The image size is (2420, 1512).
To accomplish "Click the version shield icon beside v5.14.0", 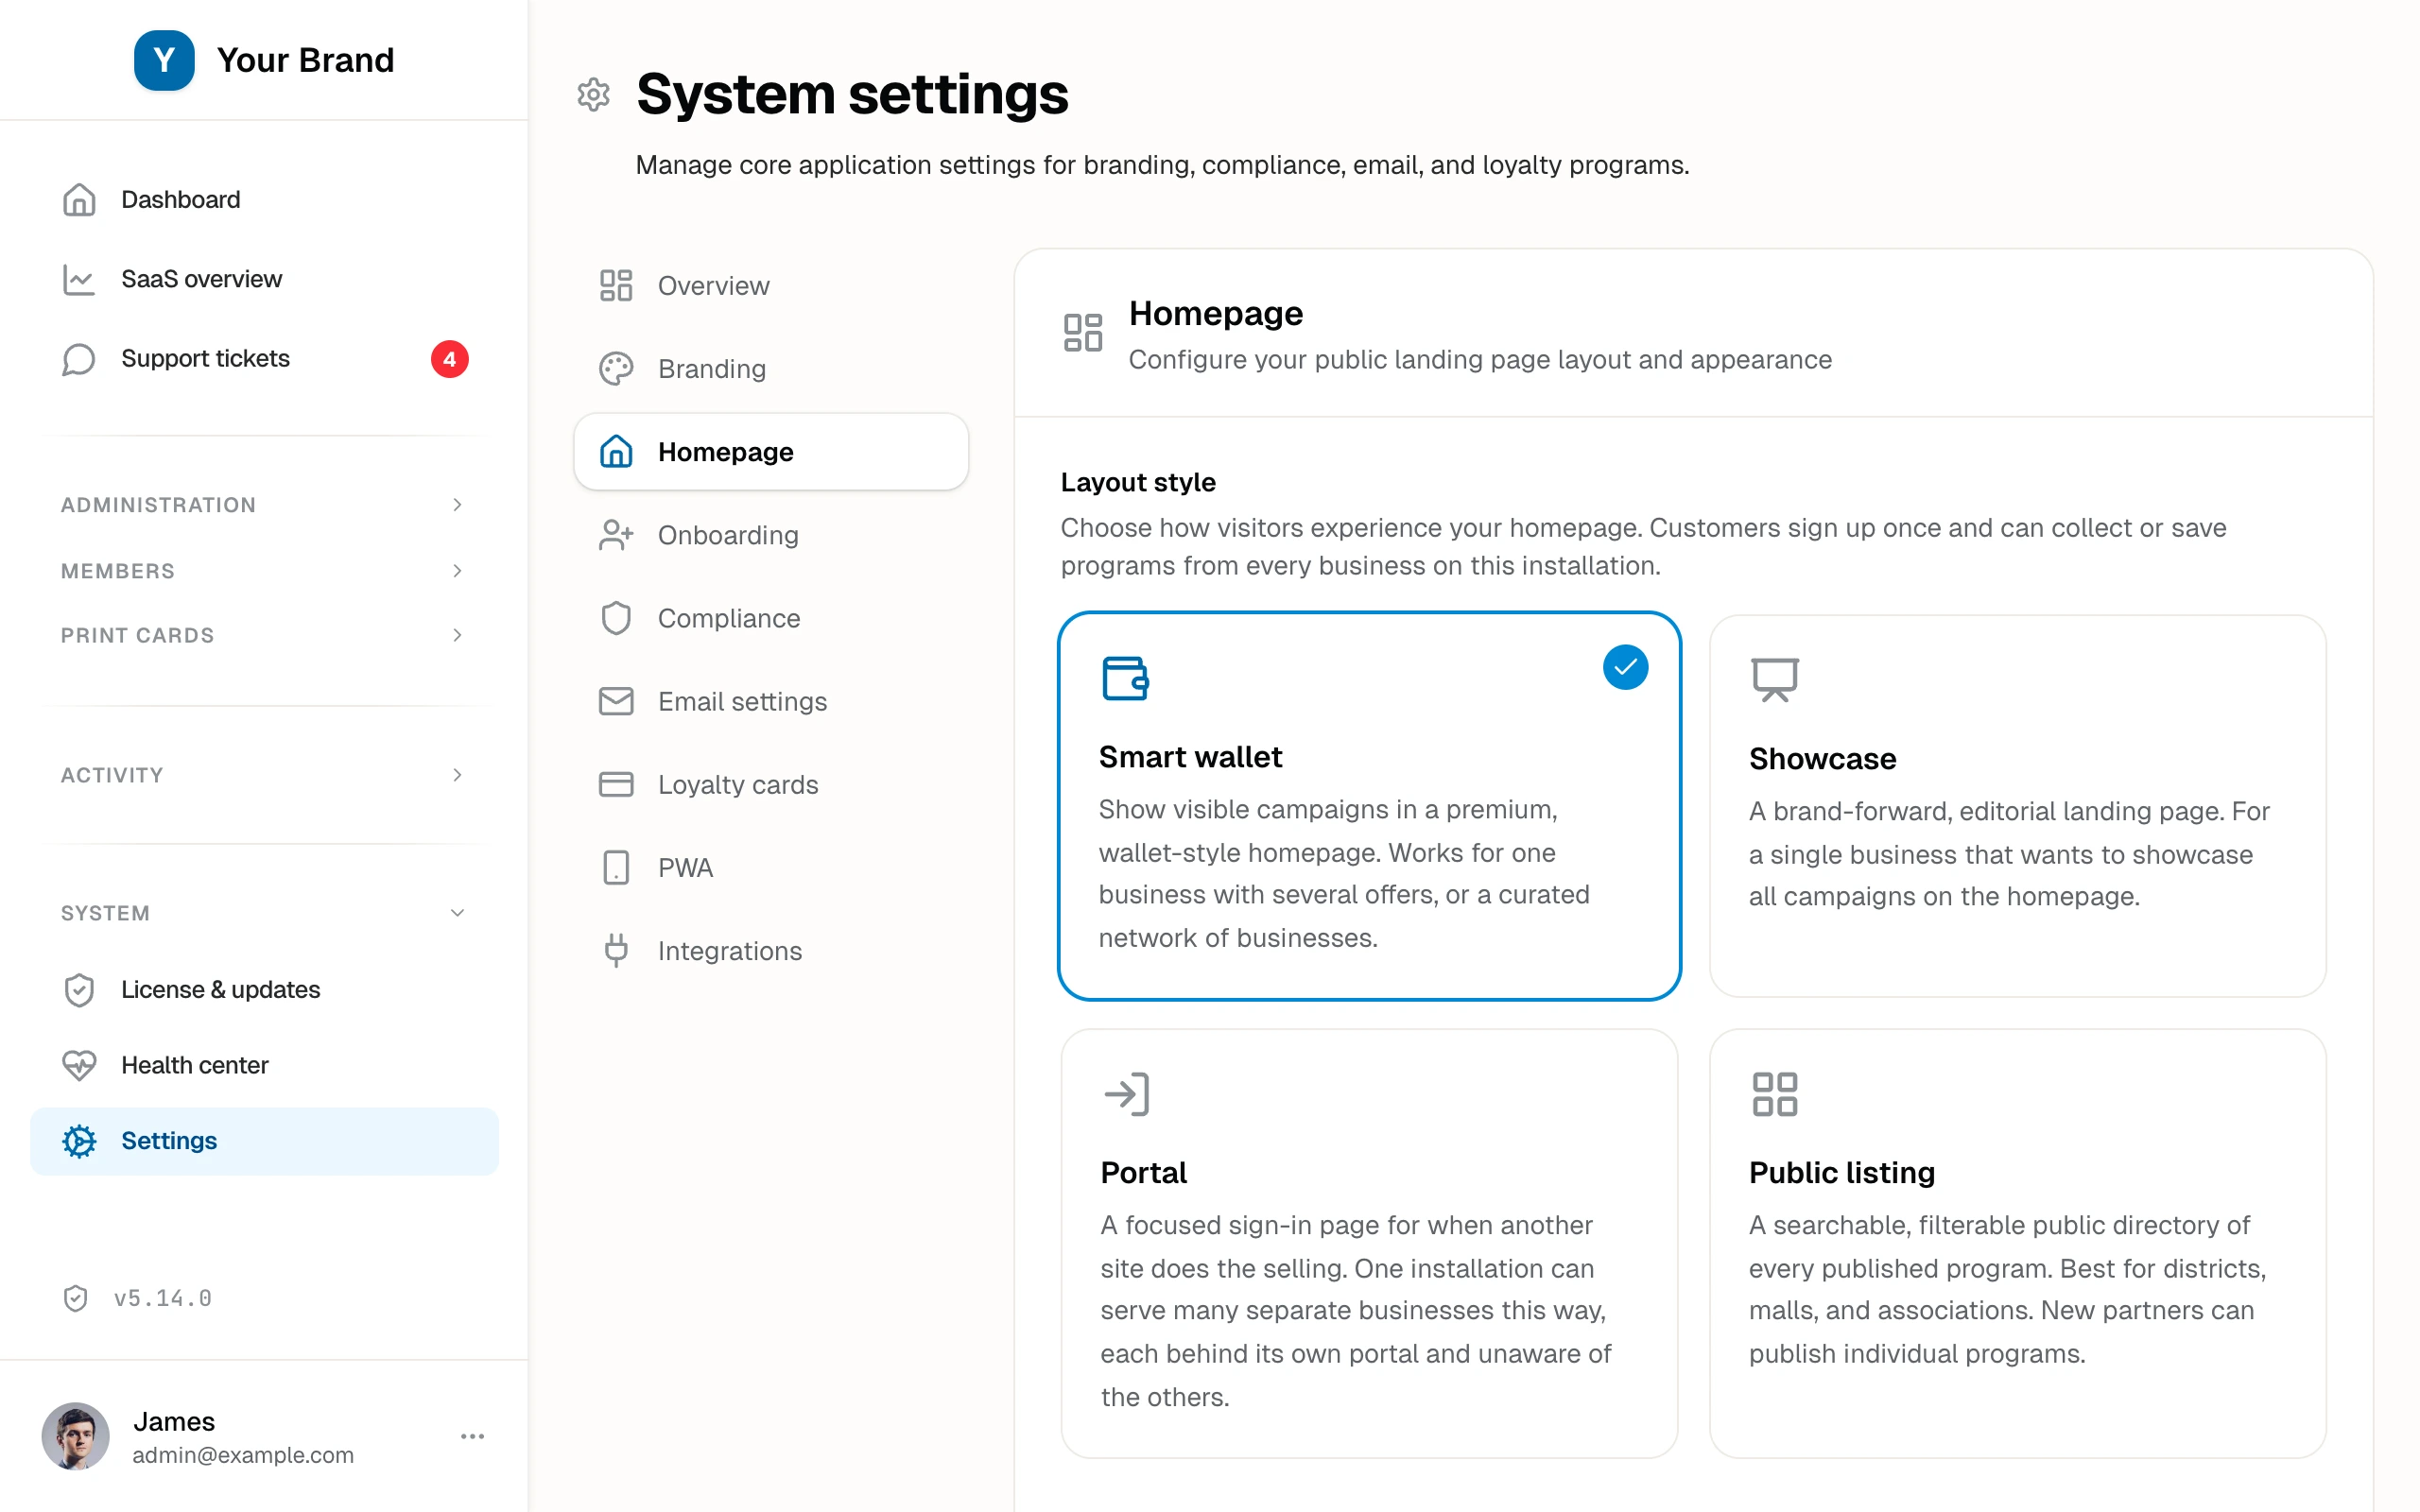I will coord(75,1298).
